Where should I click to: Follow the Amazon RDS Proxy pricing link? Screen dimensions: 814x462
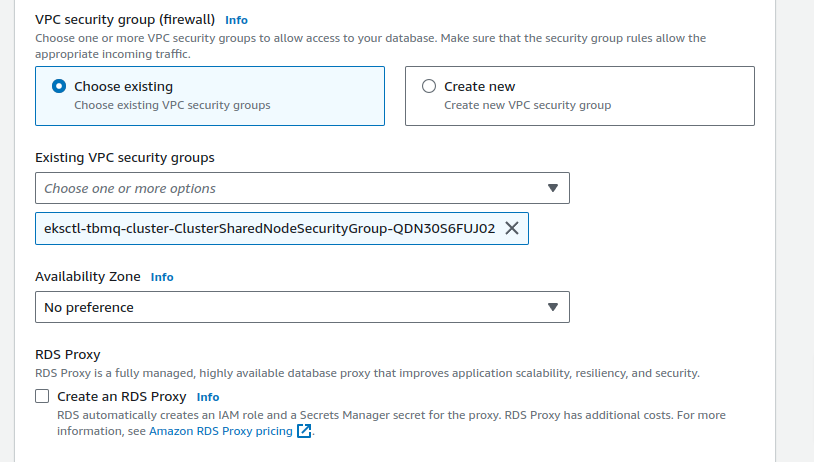[220, 431]
